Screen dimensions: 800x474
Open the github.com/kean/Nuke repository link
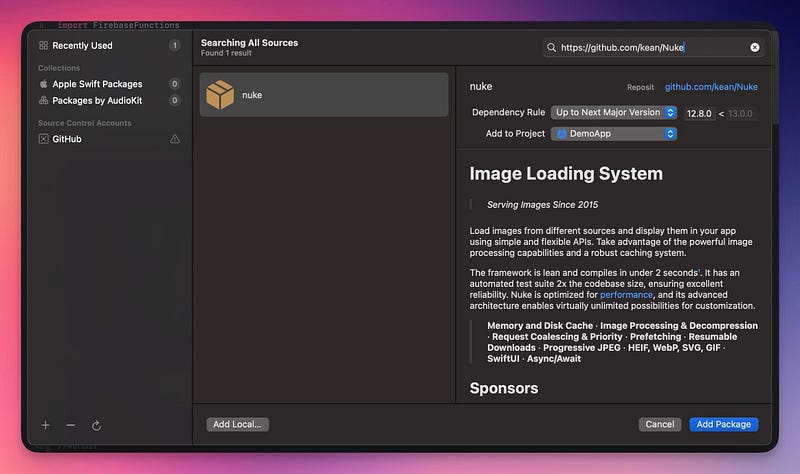711,87
